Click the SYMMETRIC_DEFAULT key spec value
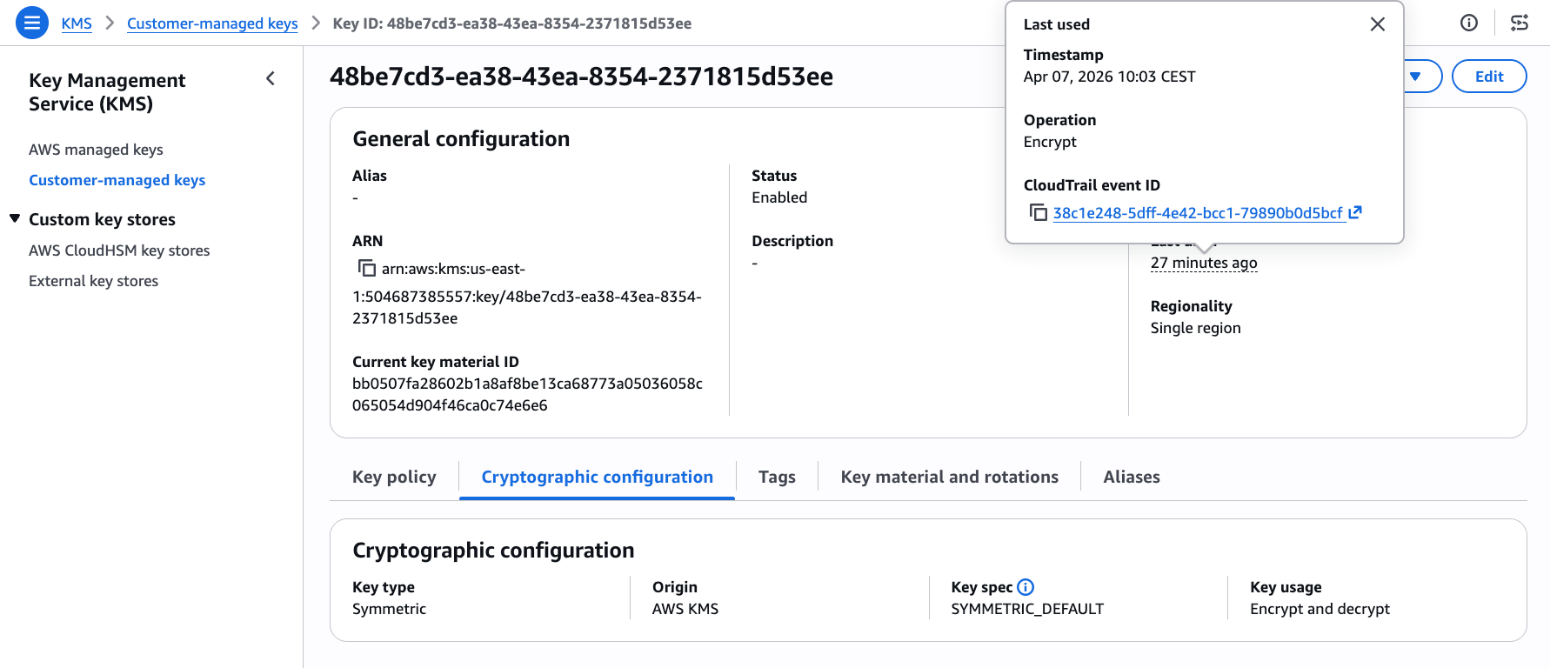This screenshot has height=668, width=1550. (x=1027, y=609)
